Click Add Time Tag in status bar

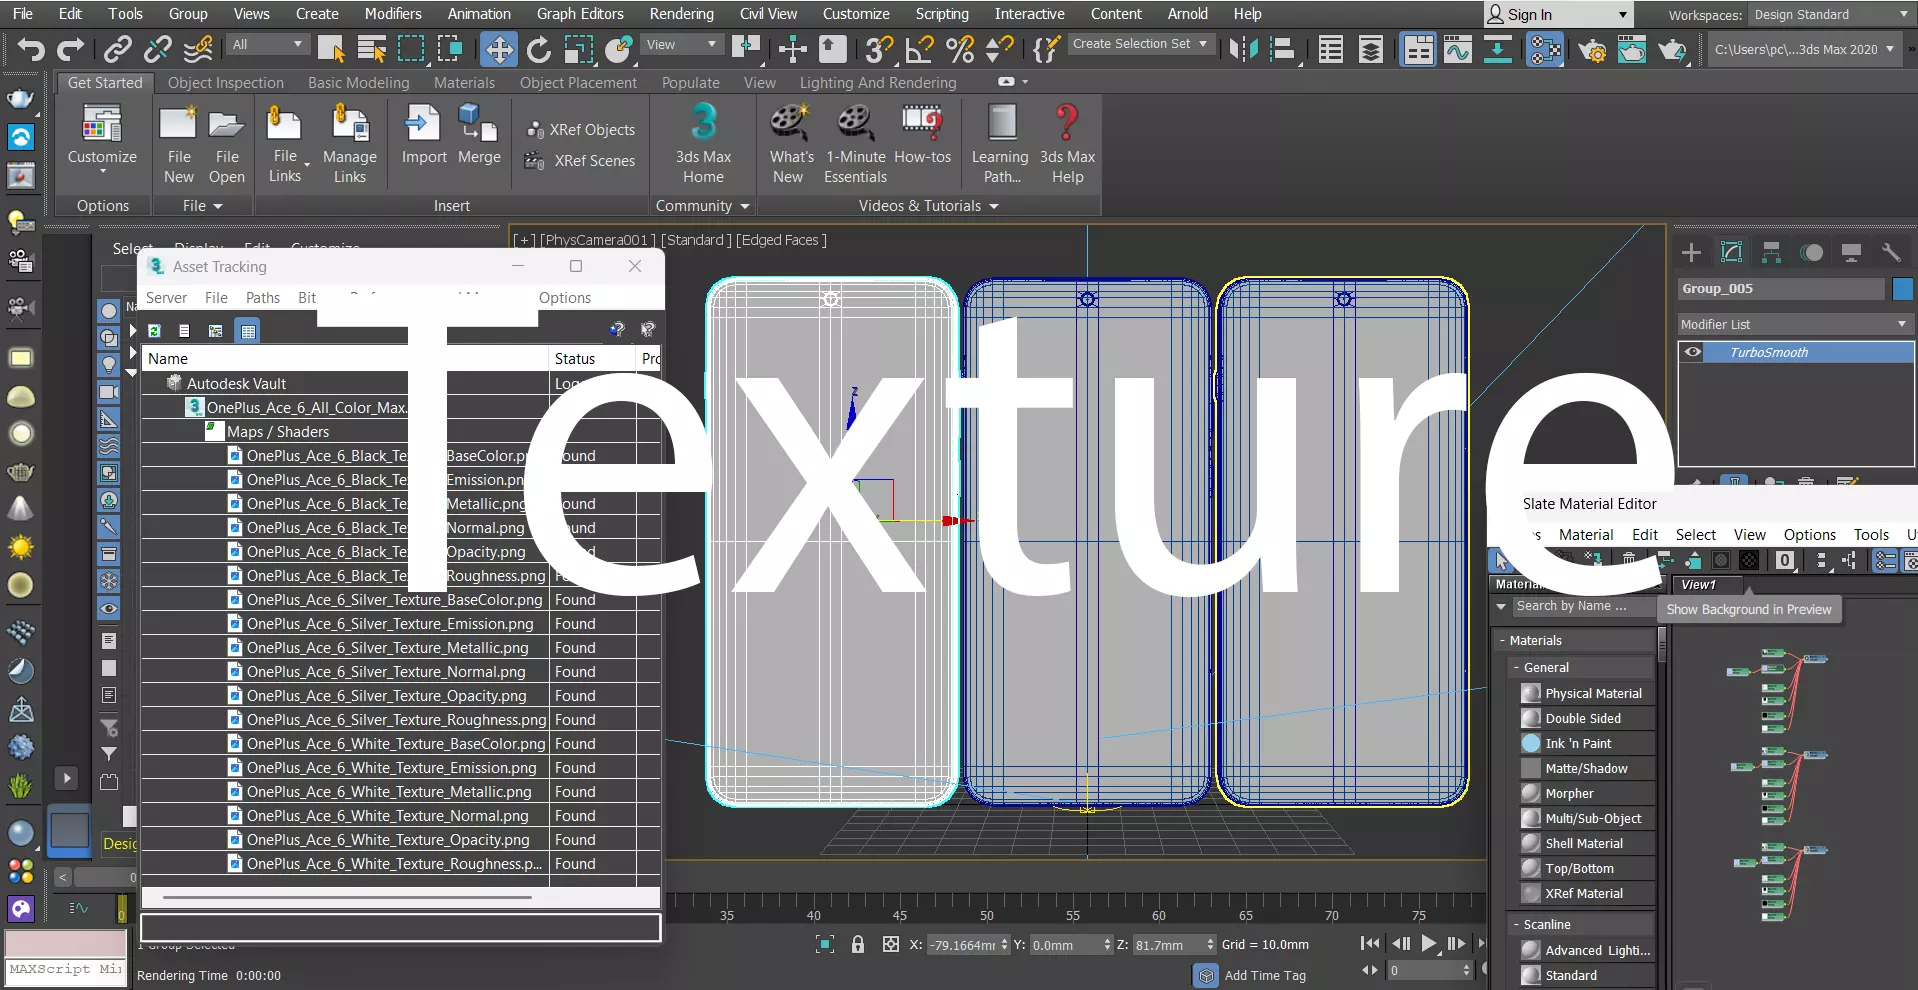(1265, 975)
